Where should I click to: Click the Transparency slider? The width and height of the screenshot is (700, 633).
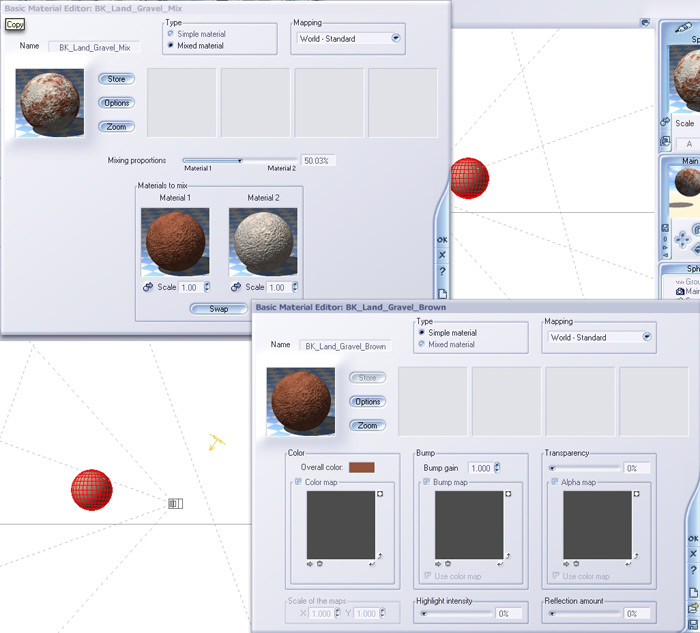coord(584,468)
